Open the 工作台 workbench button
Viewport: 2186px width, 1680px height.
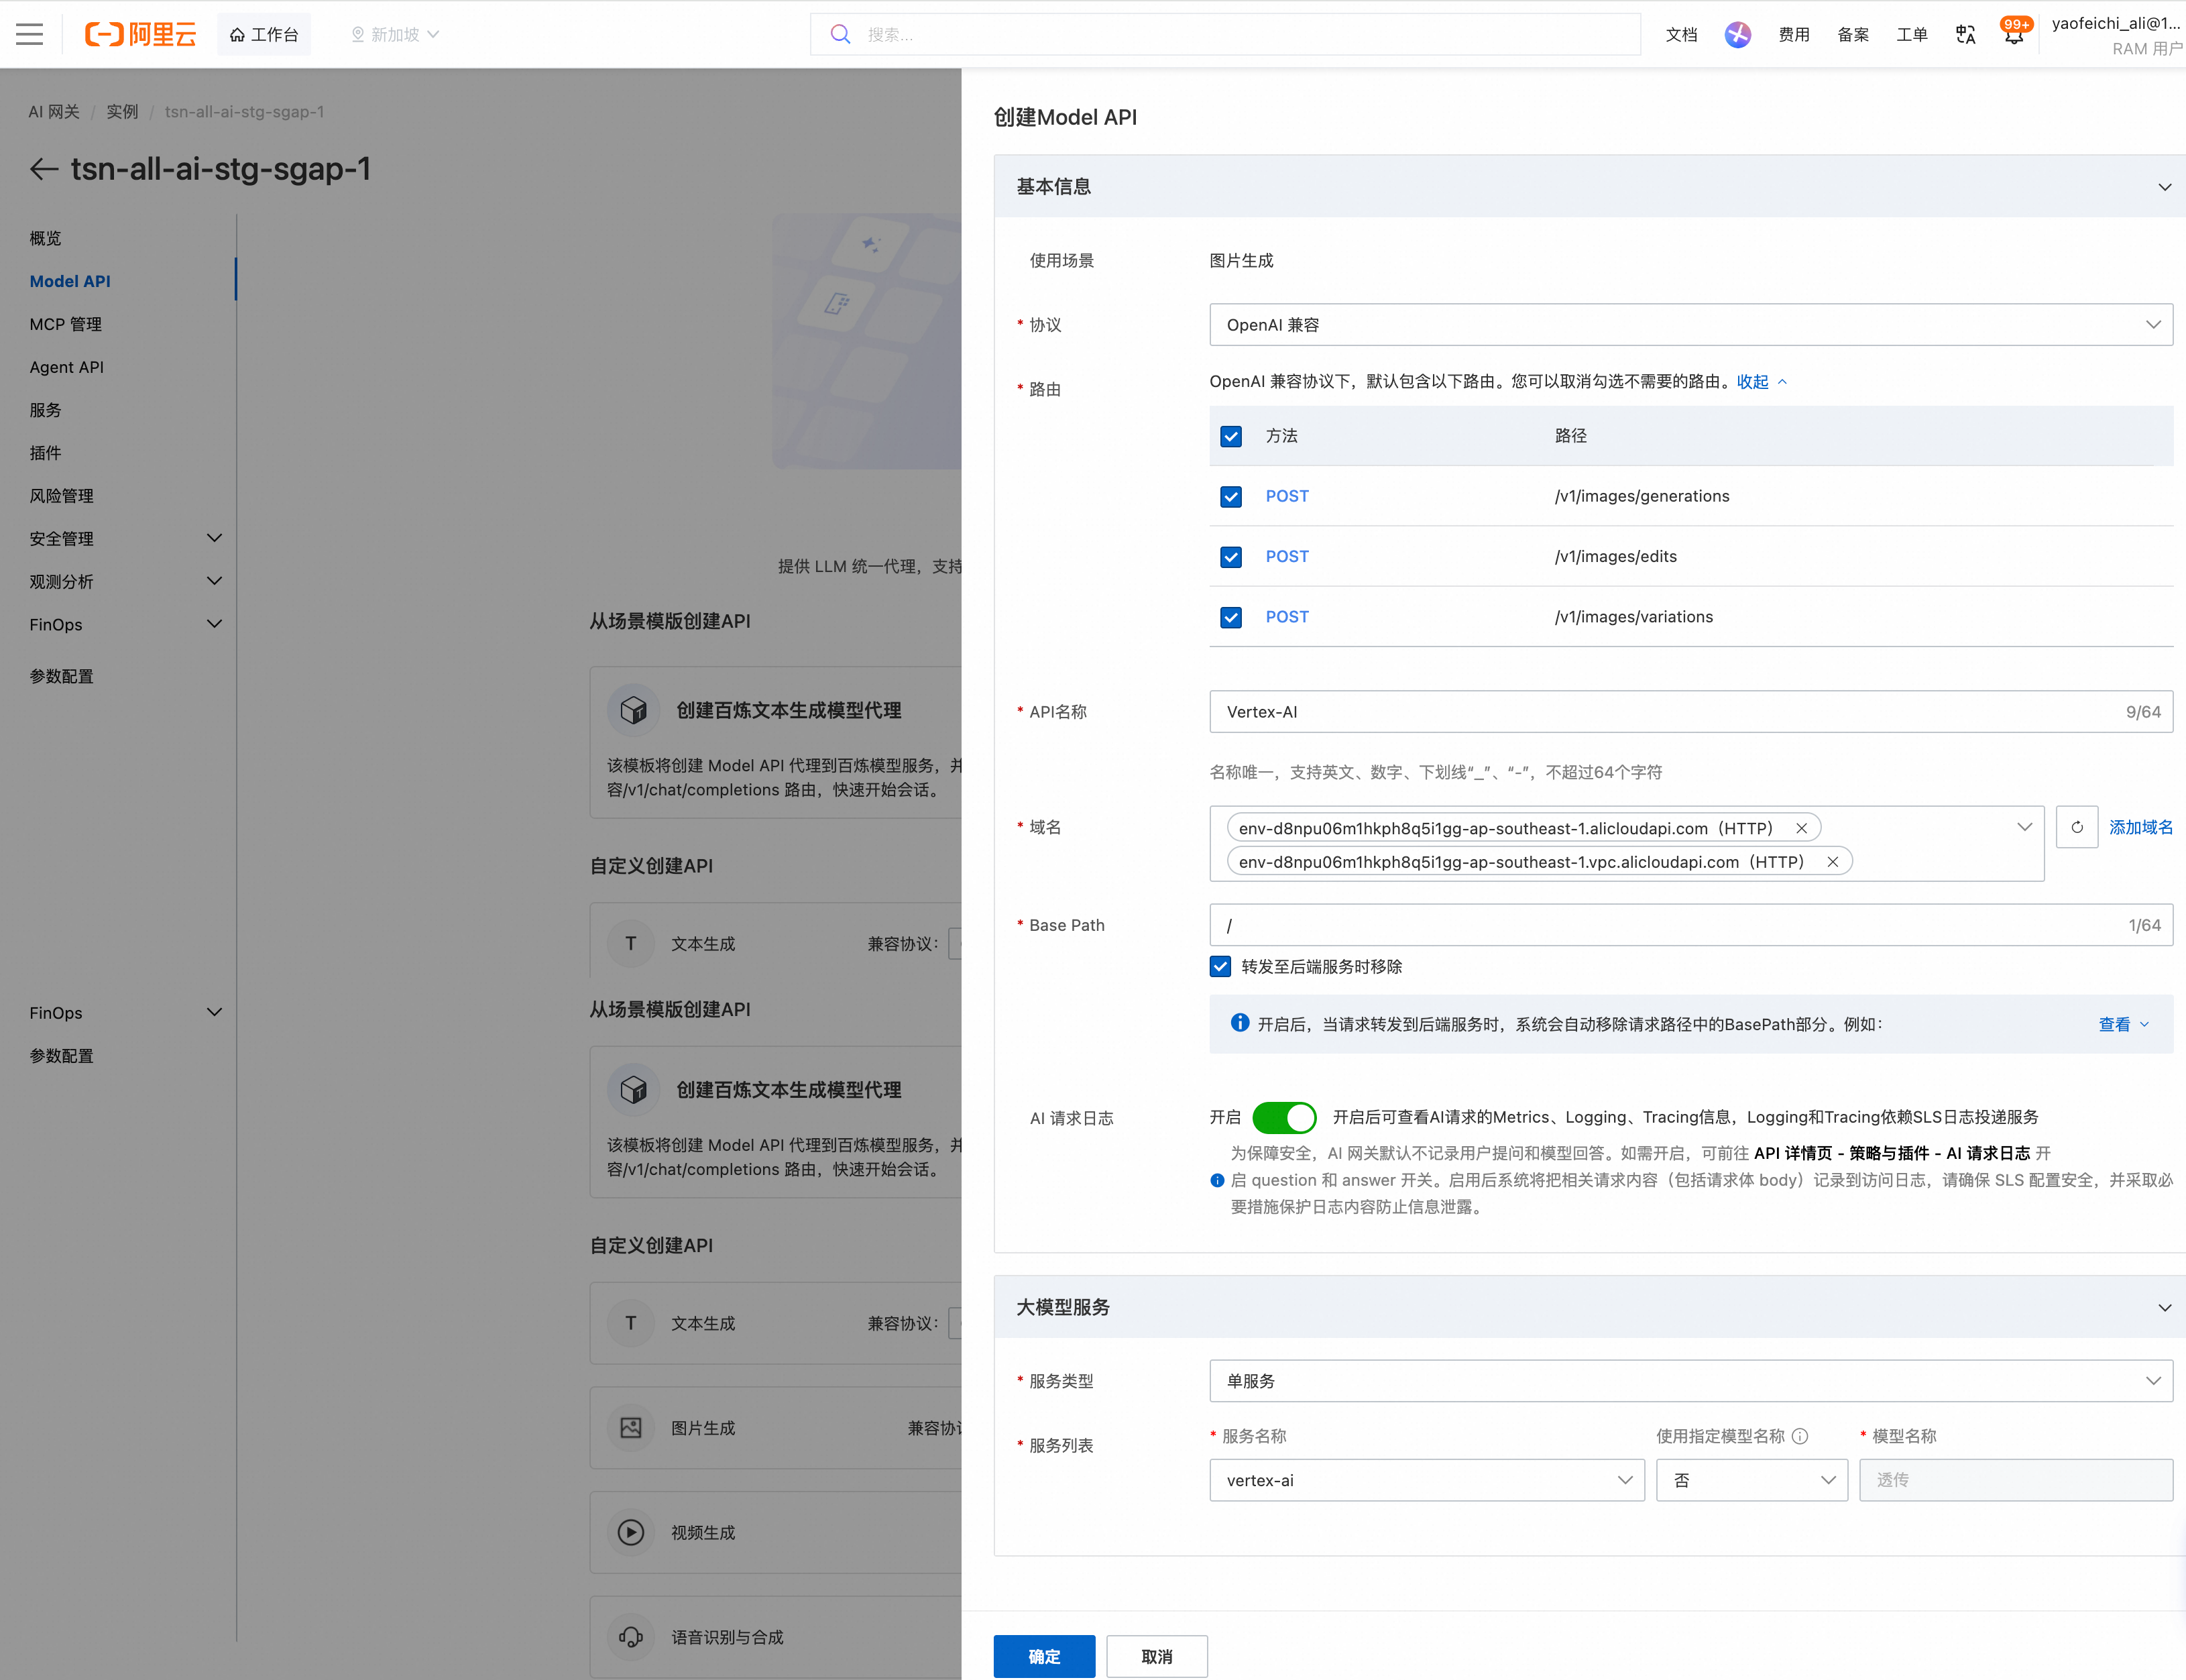pyautogui.click(x=264, y=34)
